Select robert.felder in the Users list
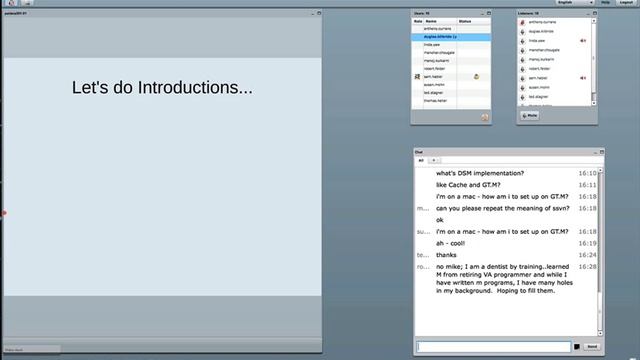Screen dimensions: 640x360 tap(451, 69)
